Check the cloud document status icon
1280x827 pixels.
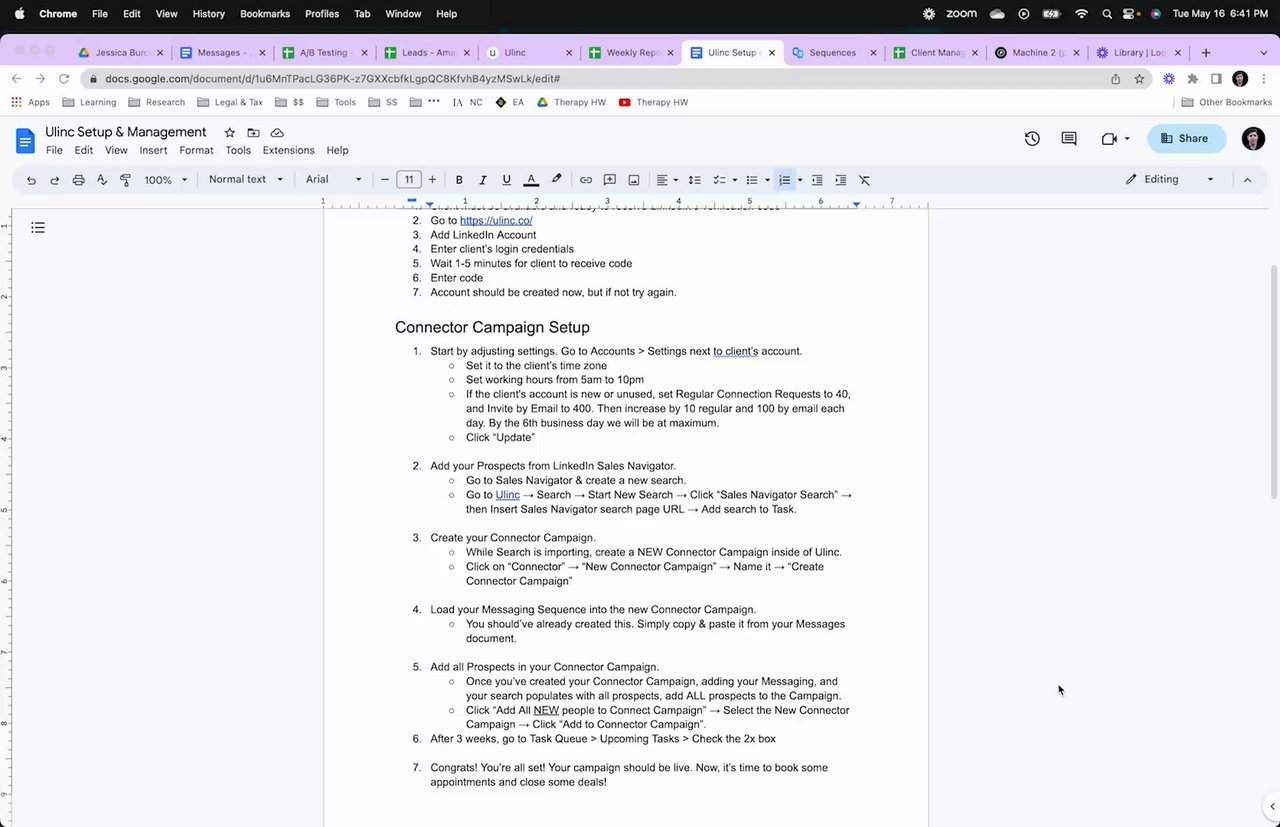tap(277, 133)
